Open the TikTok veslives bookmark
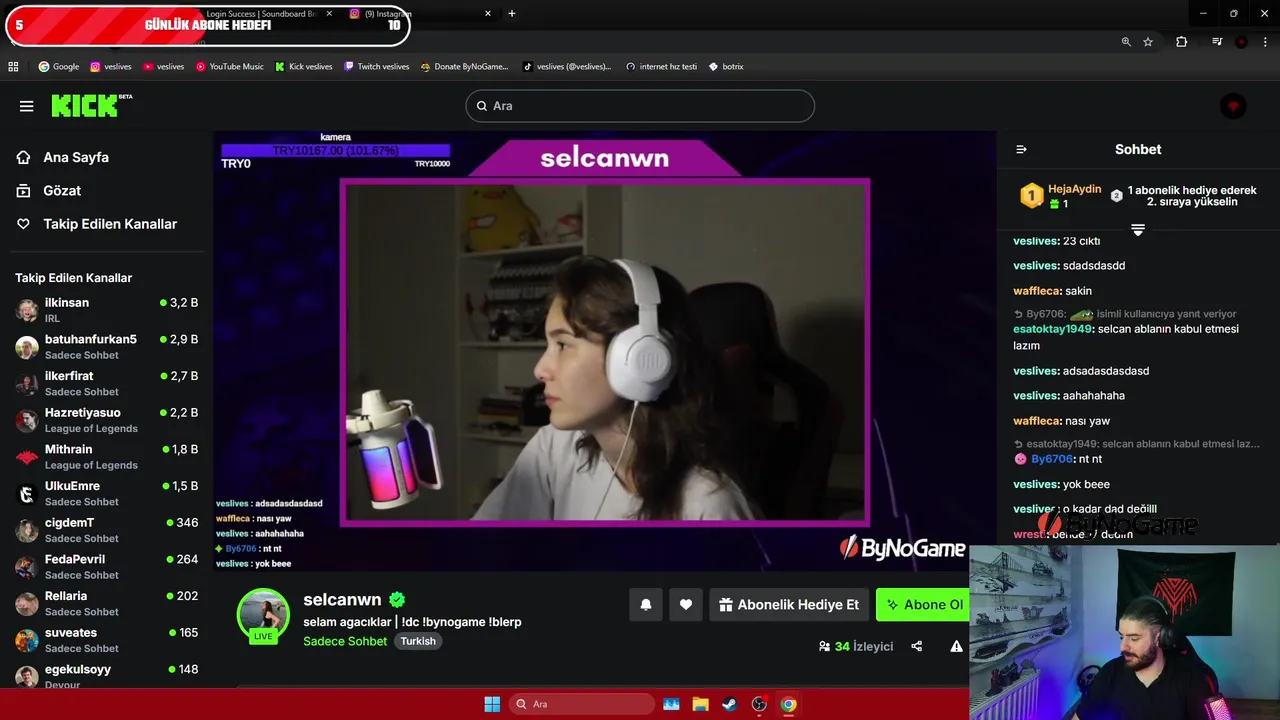The image size is (1280, 720). pyautogui.click(x=566, y=67)
